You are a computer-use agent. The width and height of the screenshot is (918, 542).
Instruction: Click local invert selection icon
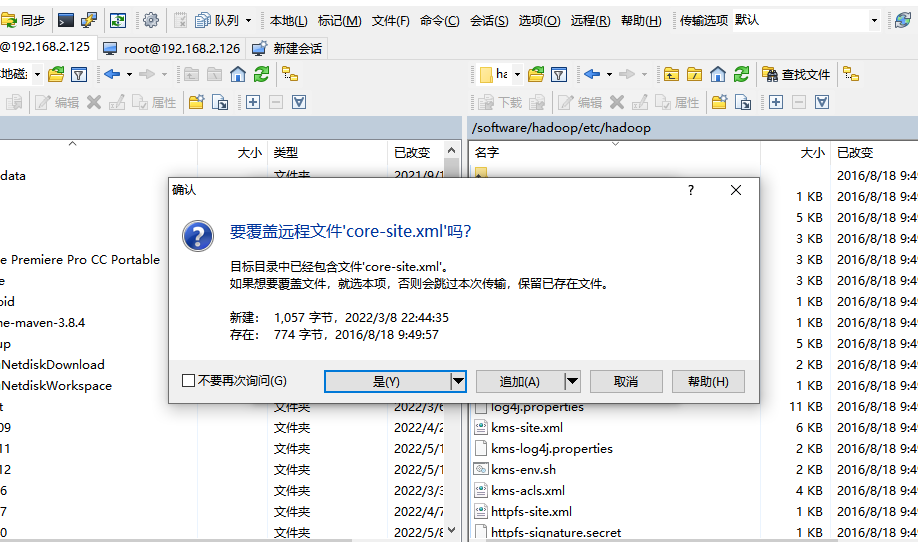tap(299, 102)
